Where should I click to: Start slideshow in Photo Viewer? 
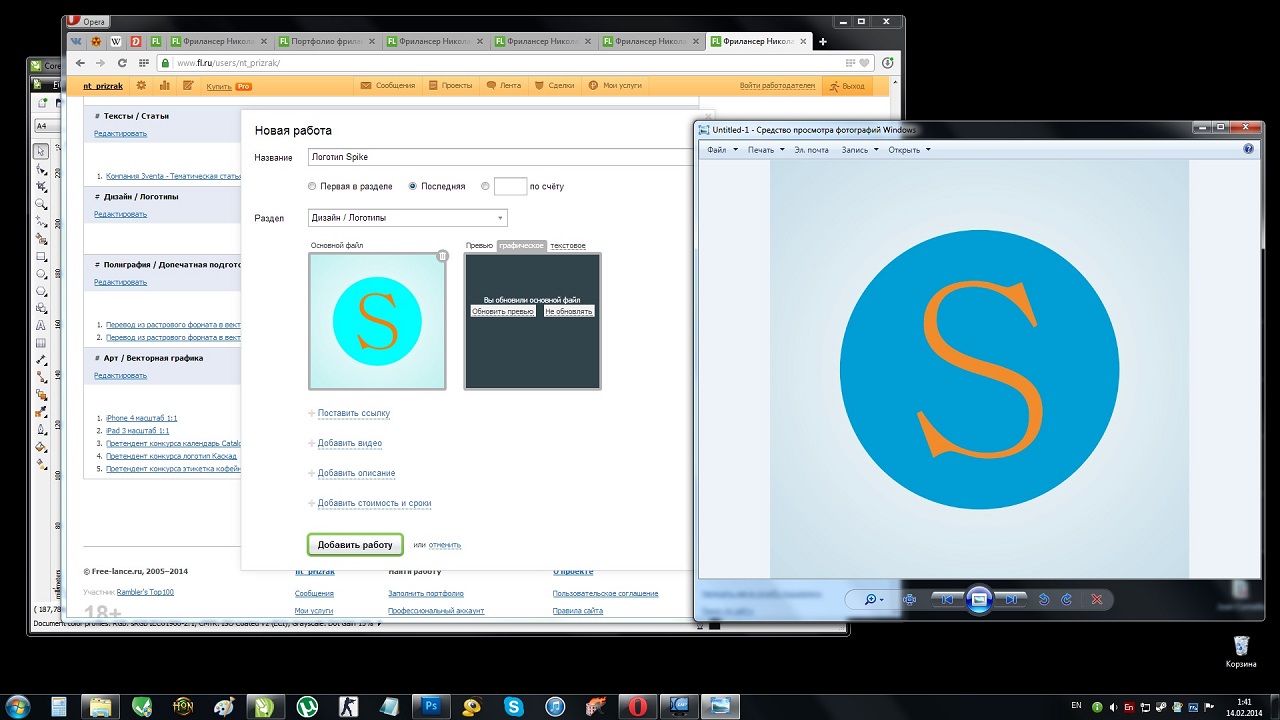(x=979, y=599)
